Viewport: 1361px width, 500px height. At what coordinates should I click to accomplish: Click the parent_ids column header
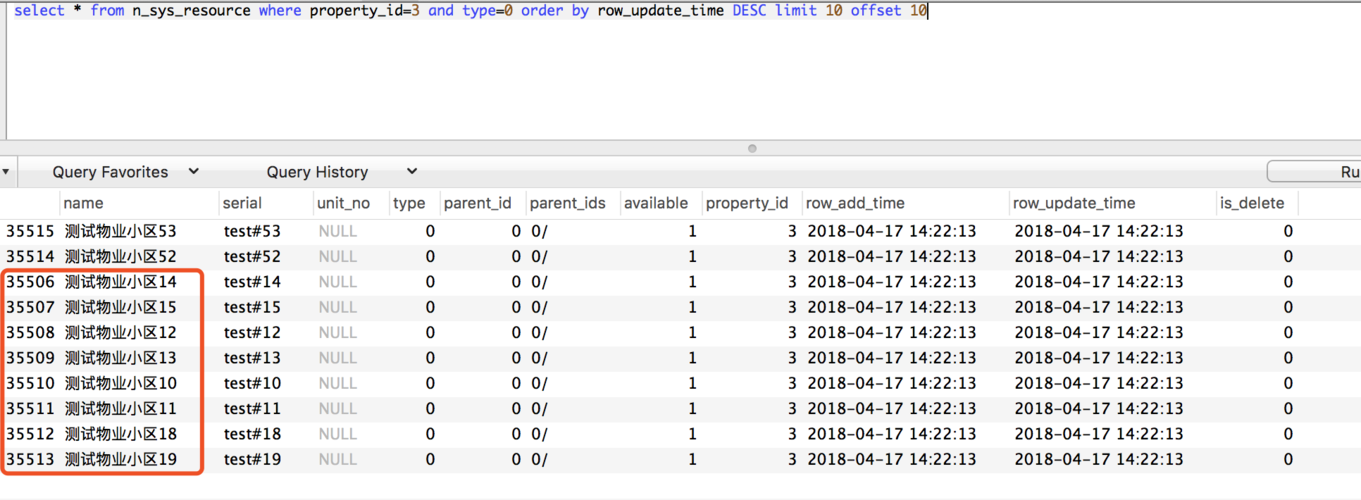click(567, 203)
